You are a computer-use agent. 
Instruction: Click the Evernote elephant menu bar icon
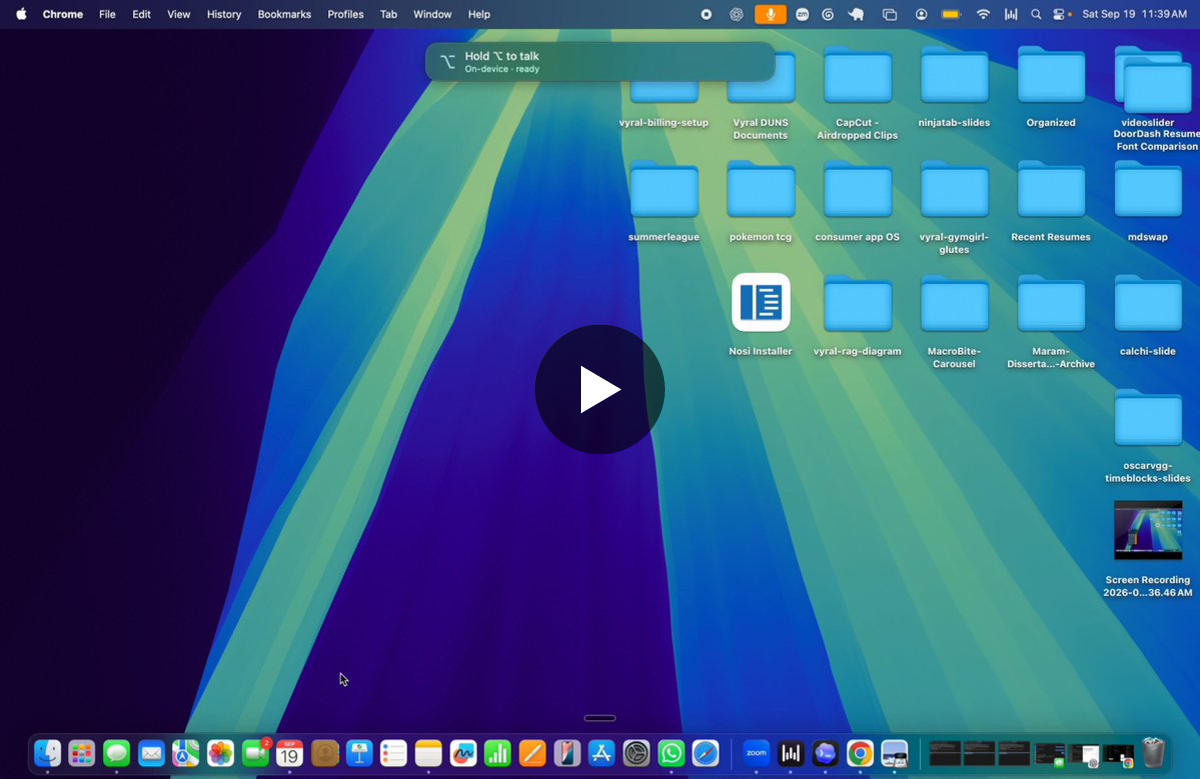(856, 14)
